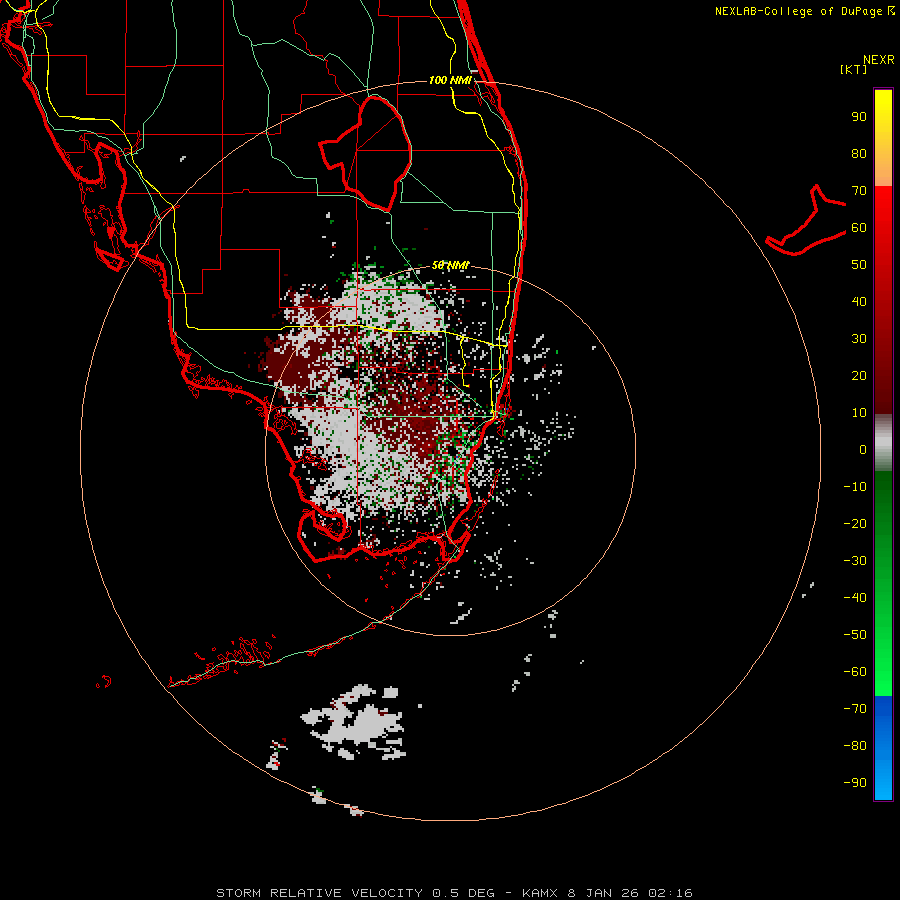Click the Grand Bahama island outline at right

pyautogui.click(x=806, y=221)
